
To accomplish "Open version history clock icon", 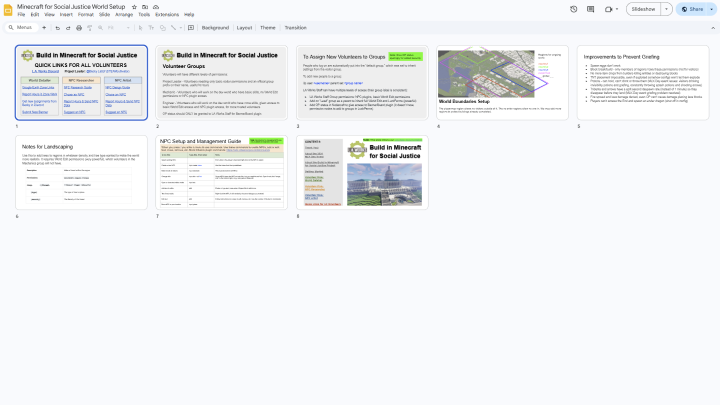I will click(x=574, y=9).
